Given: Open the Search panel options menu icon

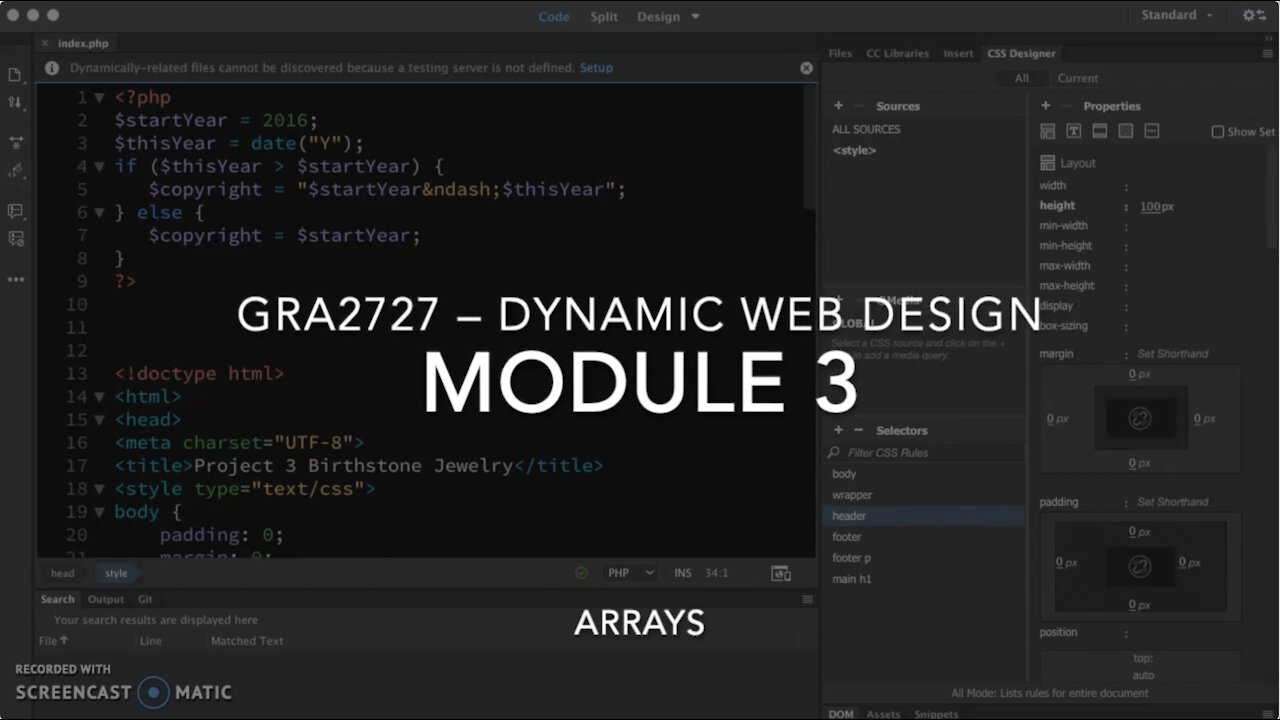Looking at the screenshot, I should click(807, 600).
